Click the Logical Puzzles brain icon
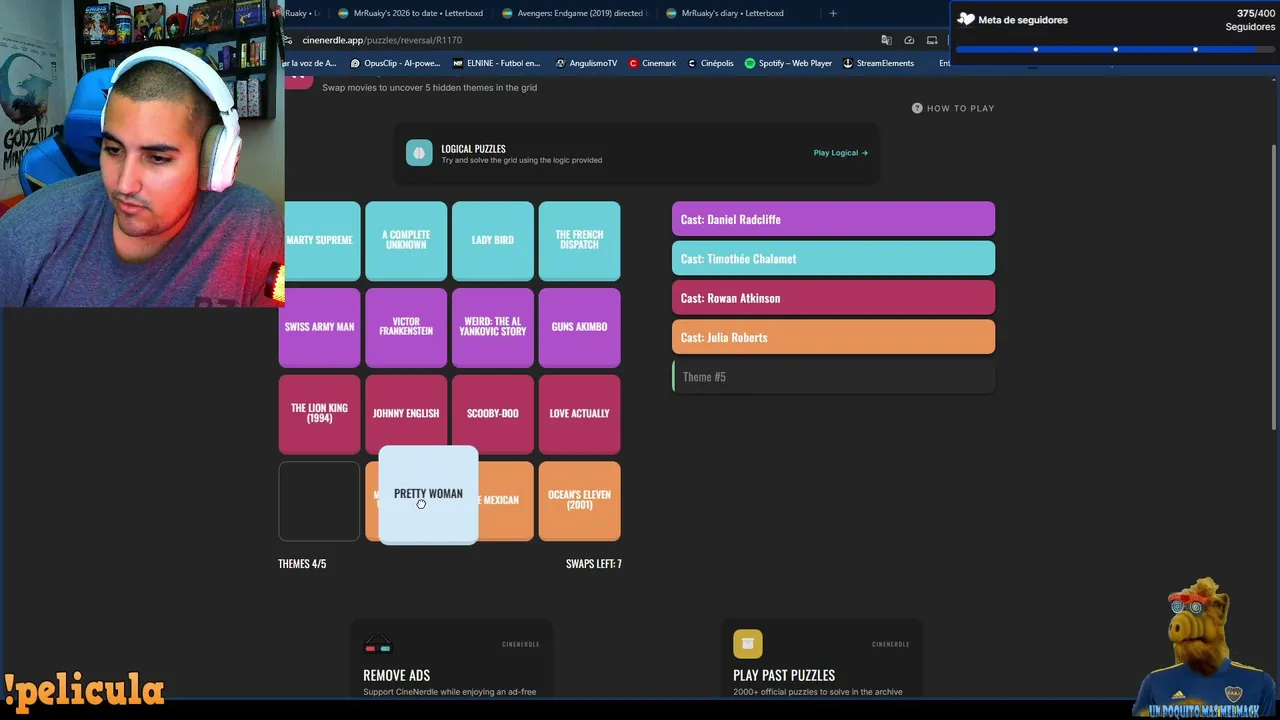 419,153
